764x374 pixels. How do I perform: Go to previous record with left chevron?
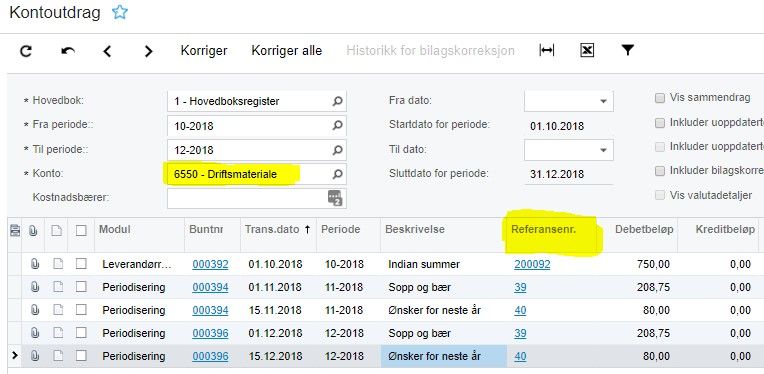(x=107, y=51)
